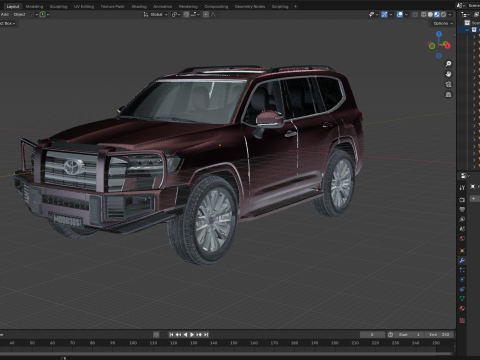The height and width of the screenshot is (360, 480).
Task: Open properties editor type dropdown
Action: (465, 176)
